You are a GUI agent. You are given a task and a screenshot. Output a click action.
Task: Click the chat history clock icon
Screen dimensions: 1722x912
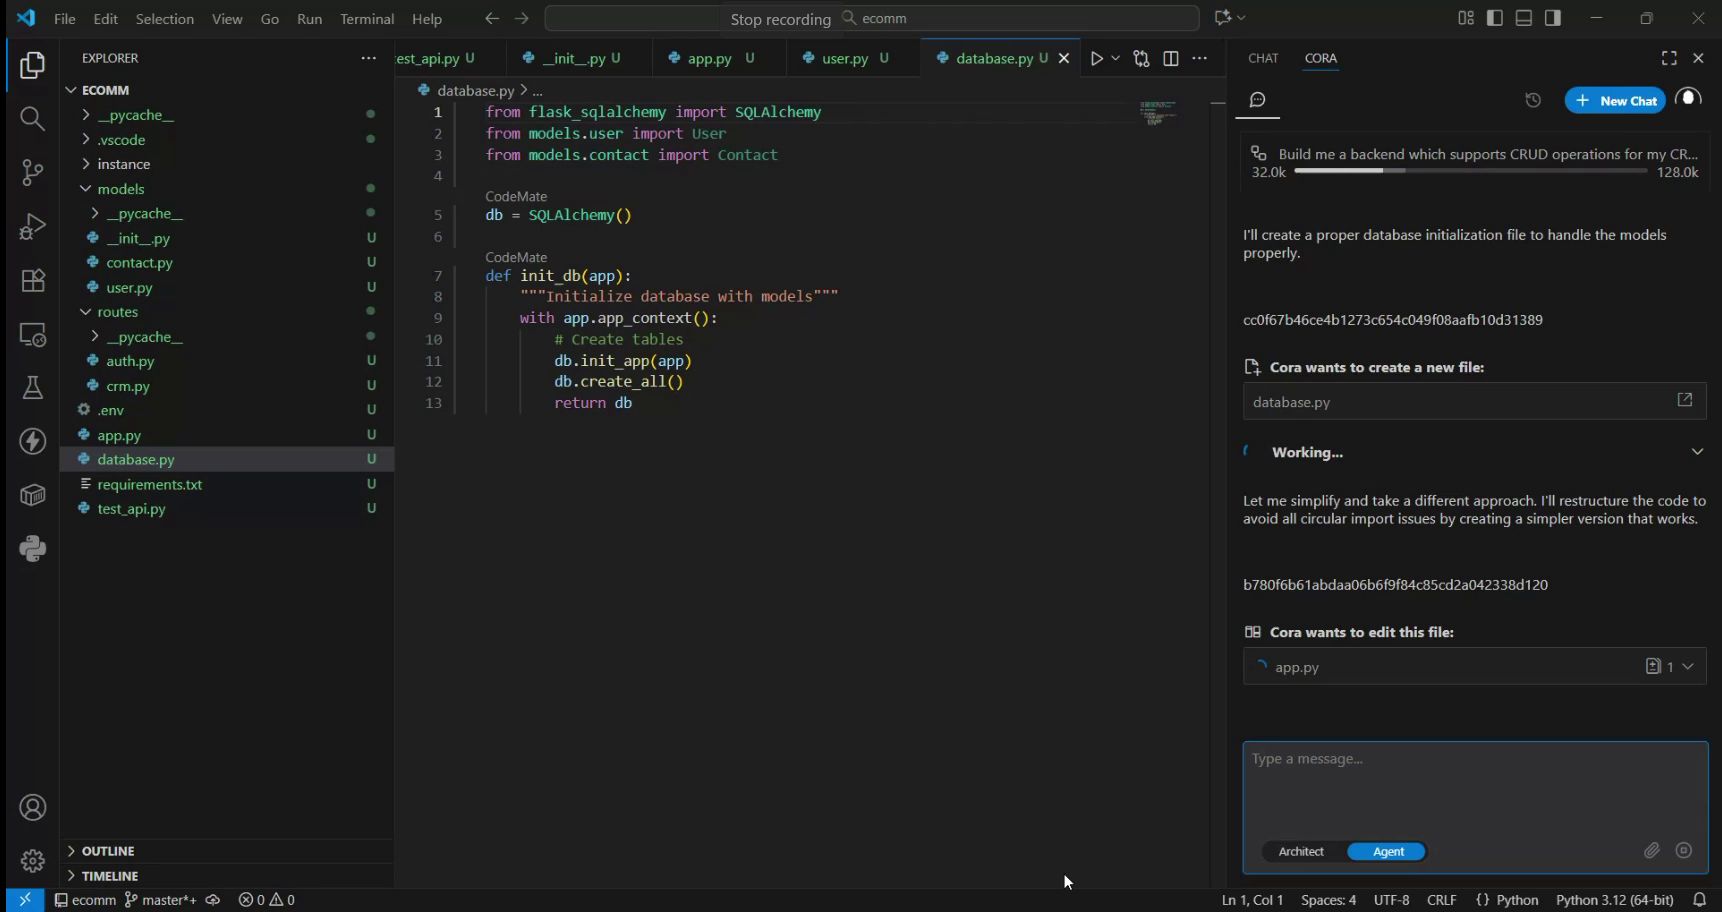[x=1533, y=100]
